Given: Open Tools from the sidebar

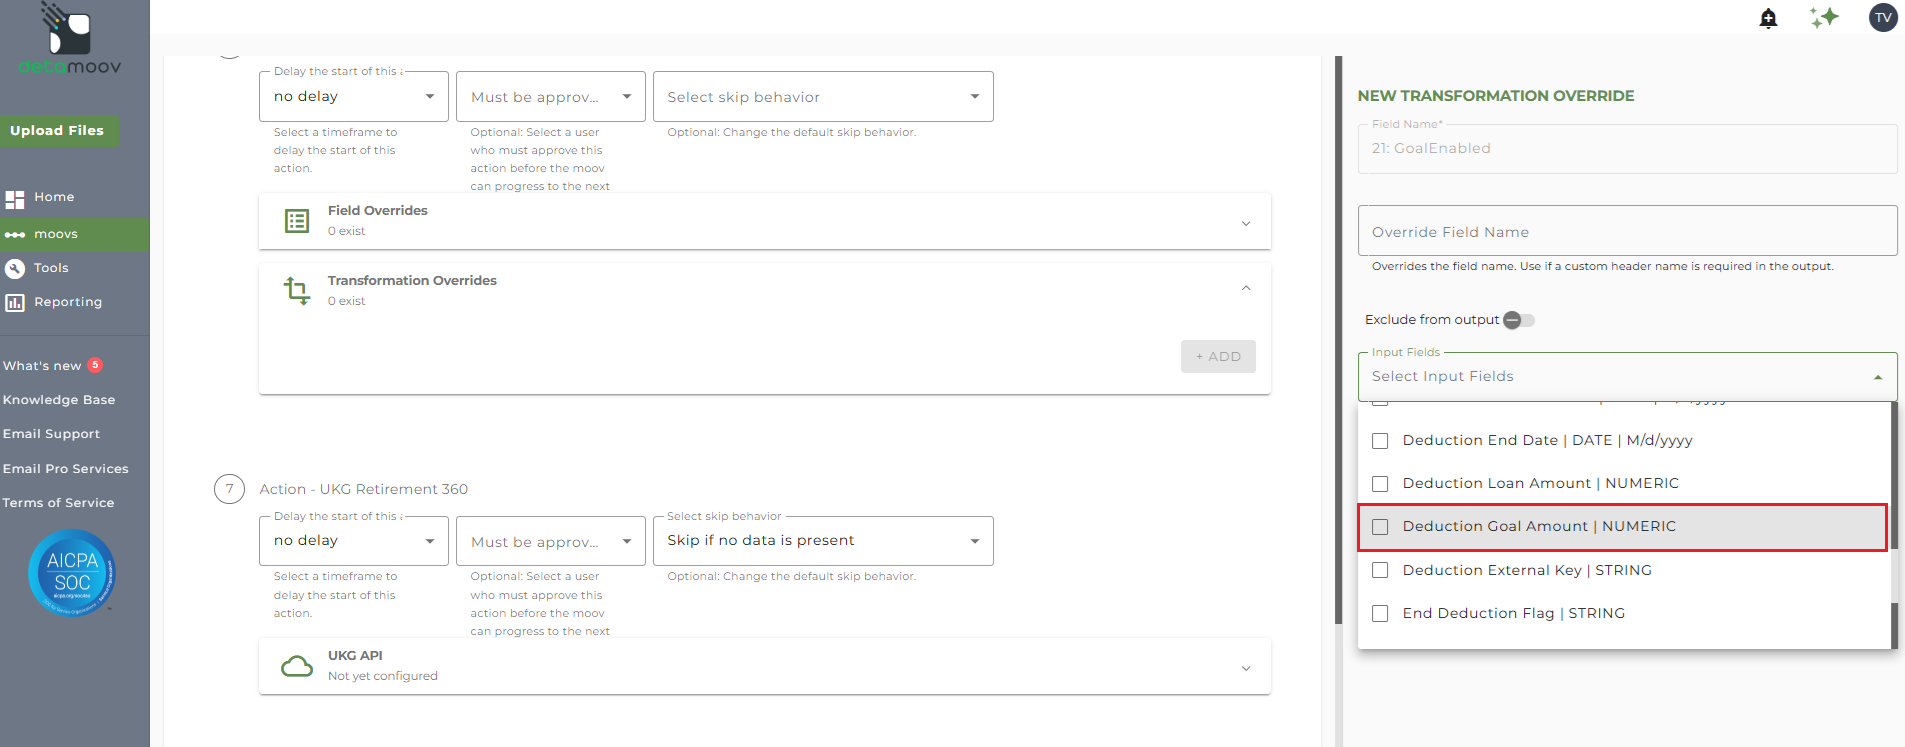Looking at the screenshot, I should (51, 268).
